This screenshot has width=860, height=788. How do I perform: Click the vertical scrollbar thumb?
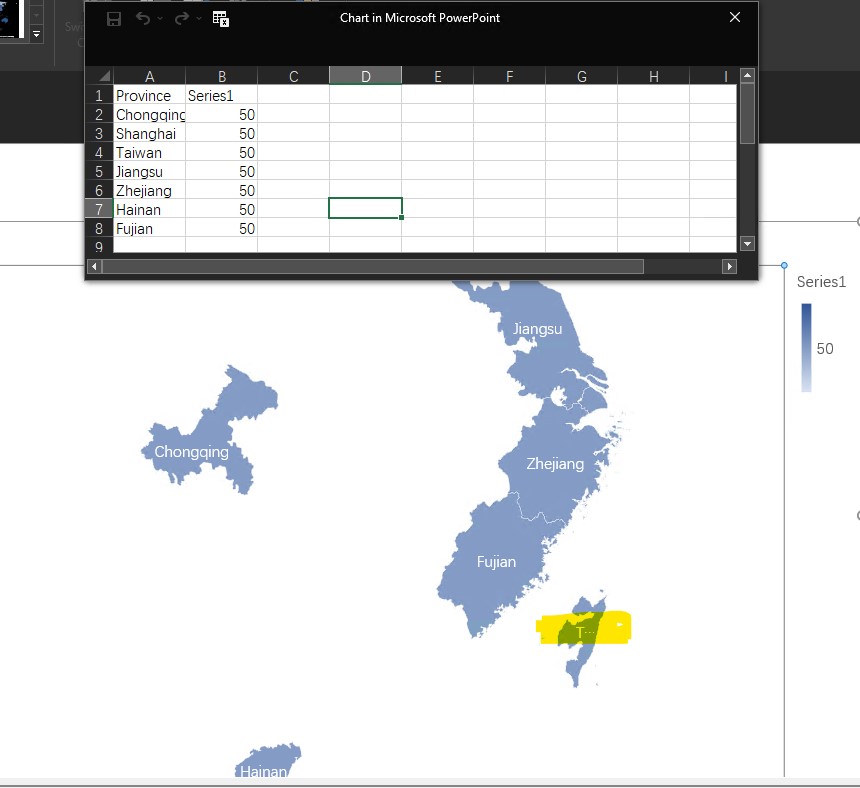point(747,114)
